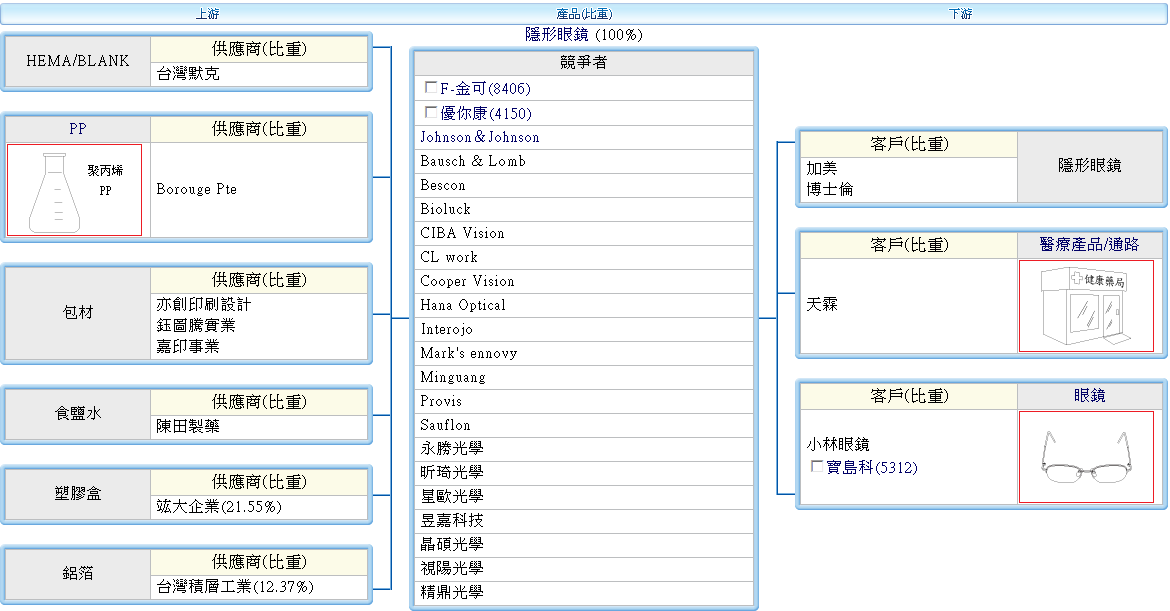
Task: Click competitor CL work
Action: pyautogui.click(x=448, y=257)
